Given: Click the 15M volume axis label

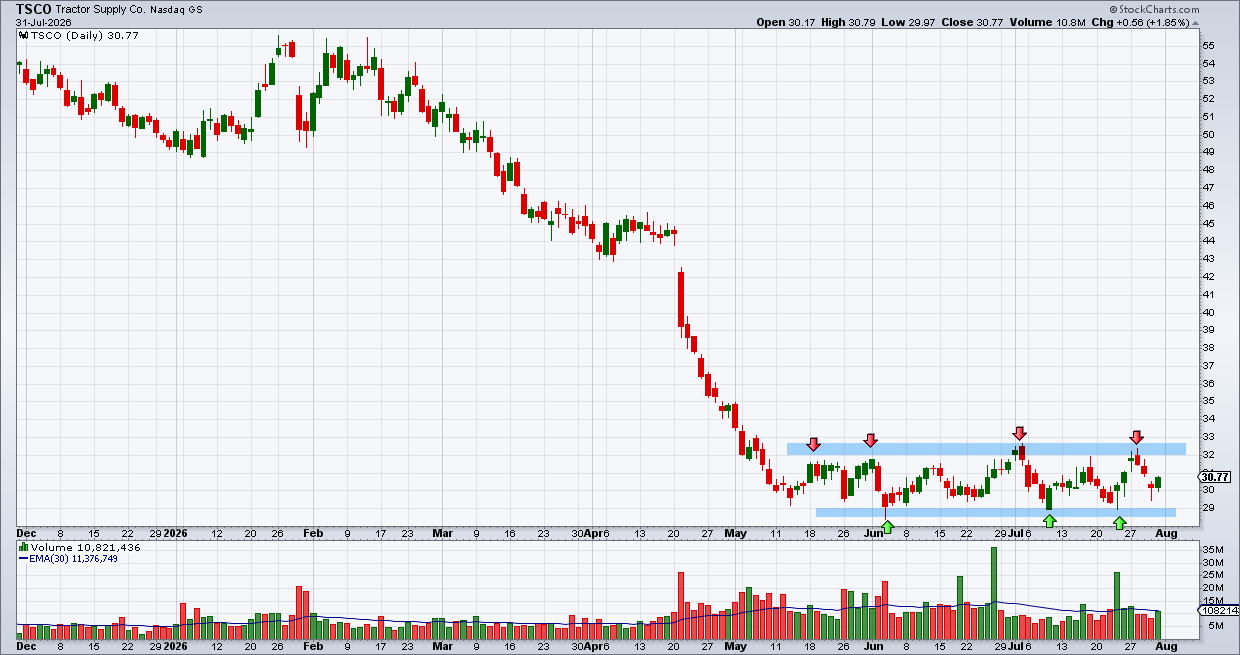Looking at the screenshot, I should pyautogui.click(x=1212, y=601).
